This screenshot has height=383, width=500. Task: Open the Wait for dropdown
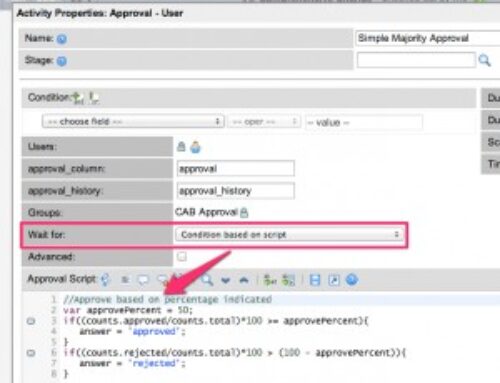[289, 235]
